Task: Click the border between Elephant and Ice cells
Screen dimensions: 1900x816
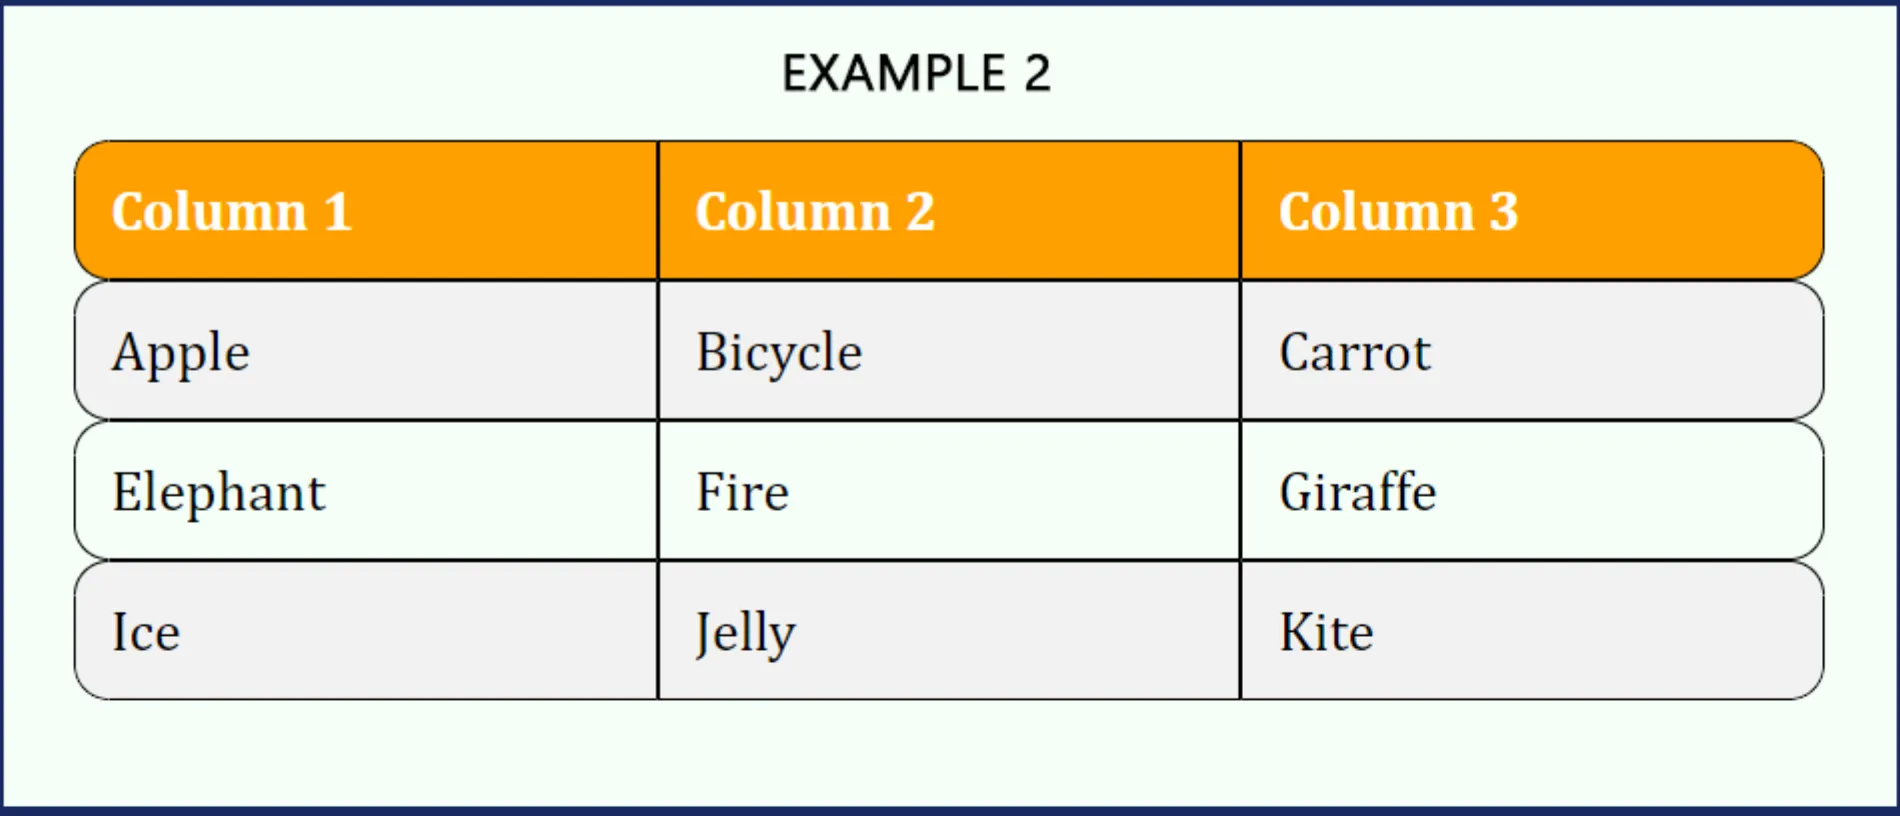Action: (x=366, y=560)
